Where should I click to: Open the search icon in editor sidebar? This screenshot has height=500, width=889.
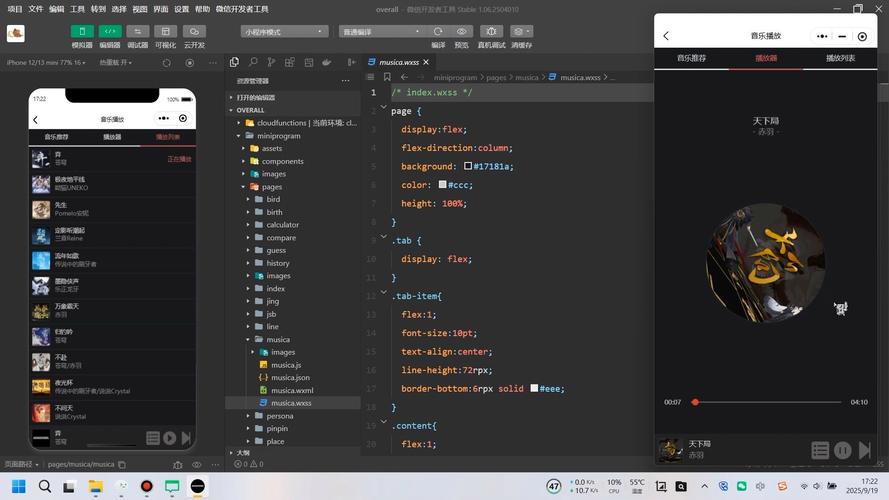[253, 62]
